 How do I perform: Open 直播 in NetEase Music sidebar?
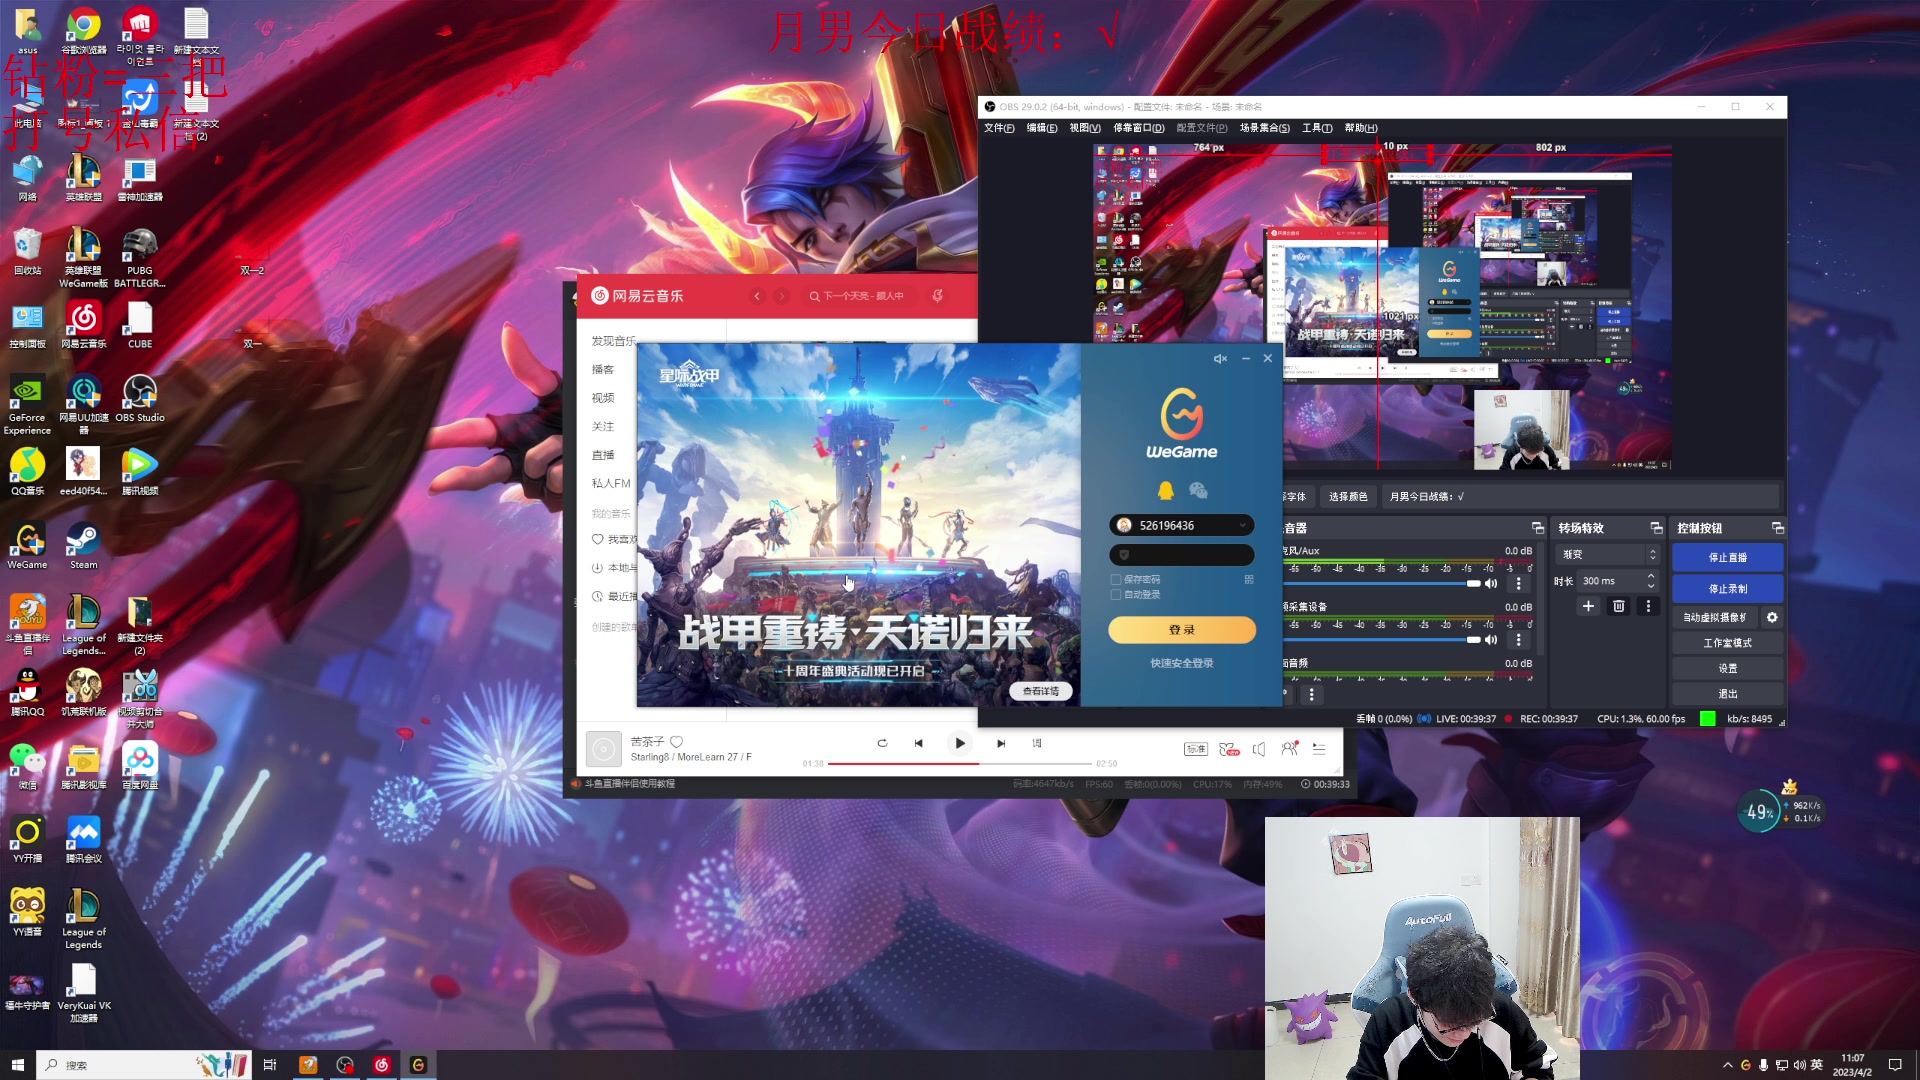pyautogui.click(x=603, y=455)
